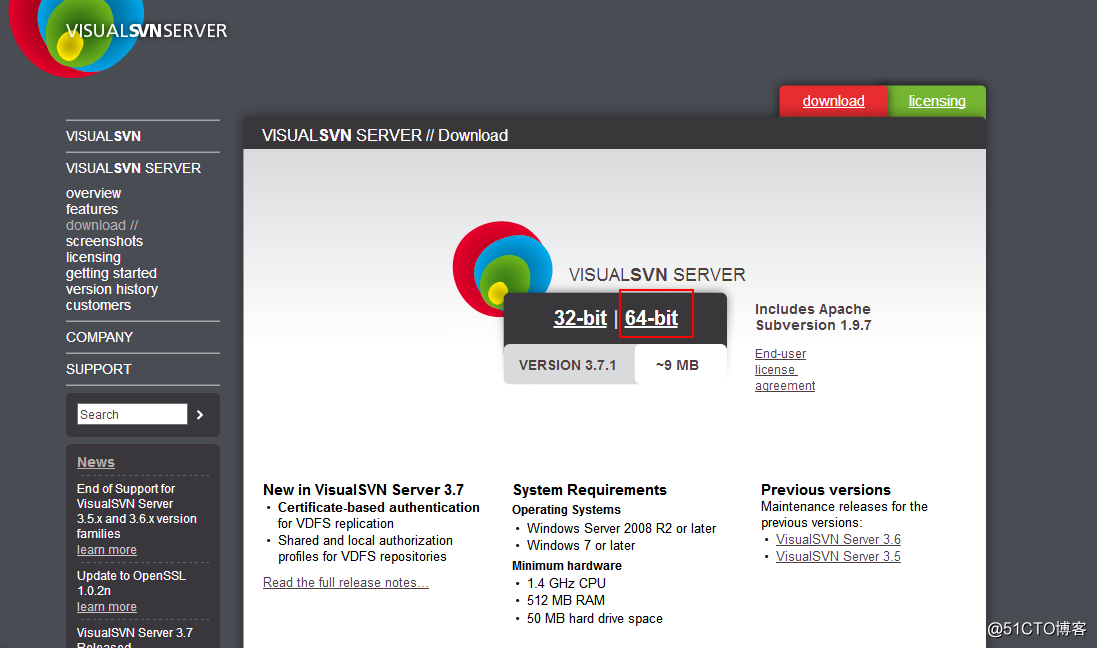This screenshot has height=648, width=1097.
Task: Click the 1.4 GHz CPU requirement
Action: [566, 584]
